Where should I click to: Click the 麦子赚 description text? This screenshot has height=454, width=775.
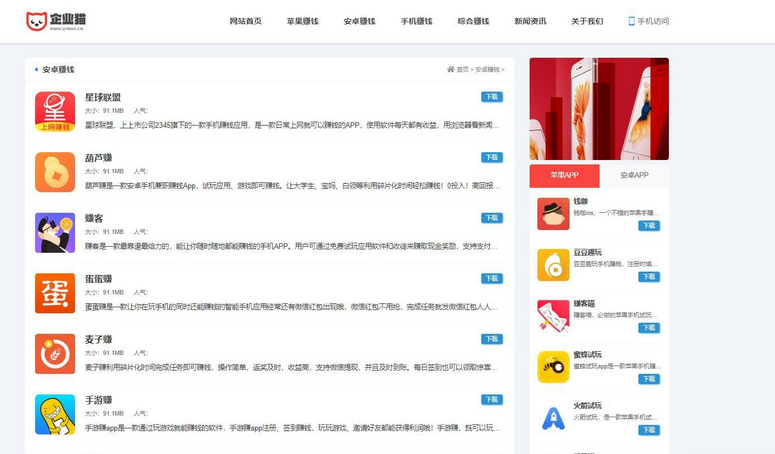coord(292,368)
